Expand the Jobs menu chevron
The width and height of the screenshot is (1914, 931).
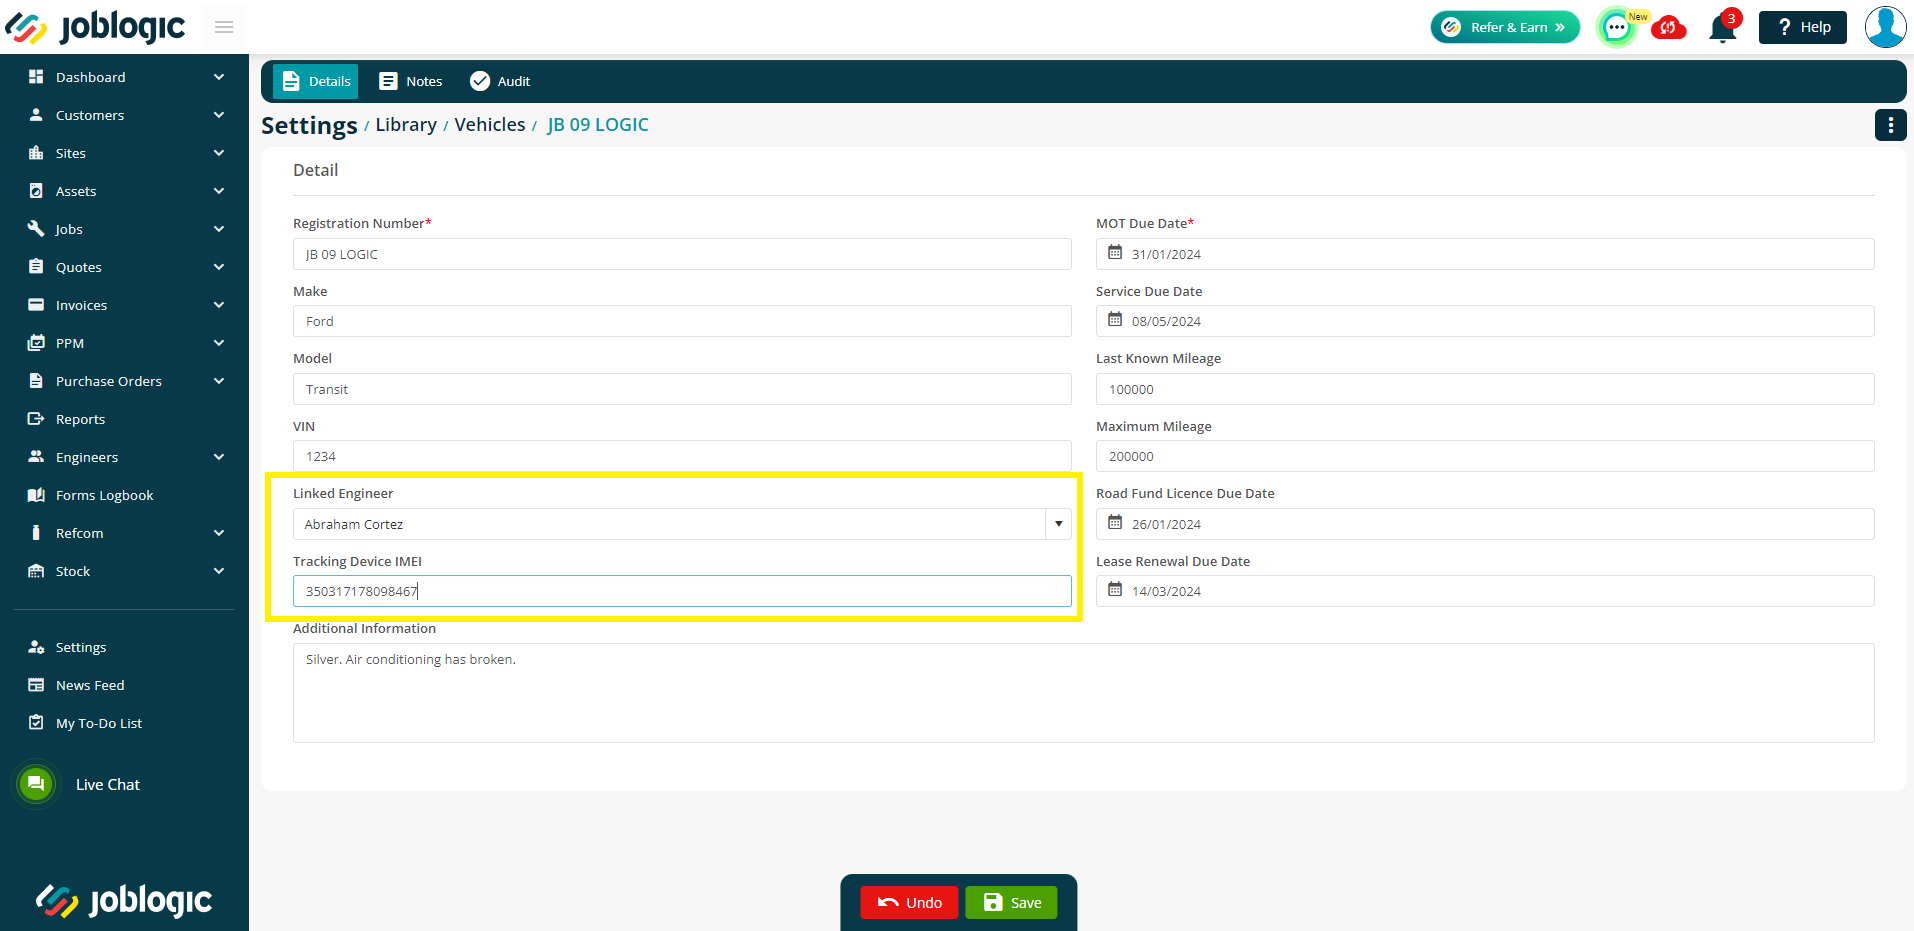[219, 229]
